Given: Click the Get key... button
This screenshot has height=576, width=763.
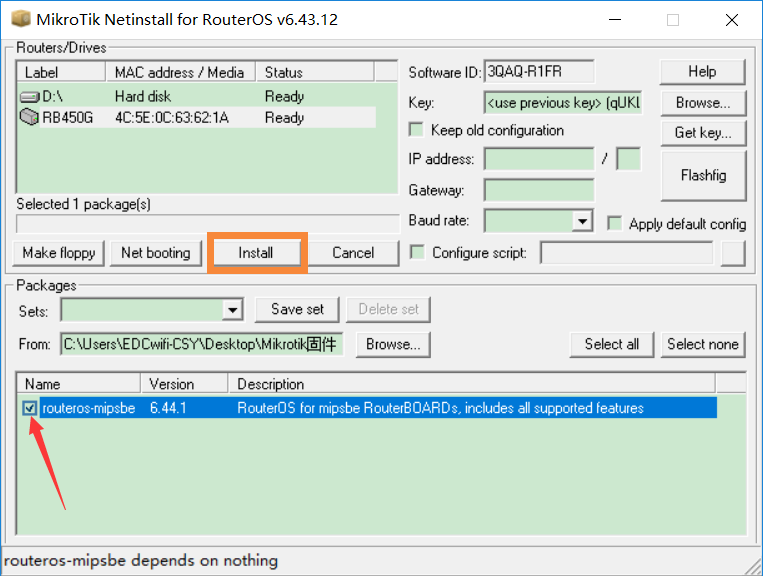Looking at the screenshot, I should tap(703, 132).
